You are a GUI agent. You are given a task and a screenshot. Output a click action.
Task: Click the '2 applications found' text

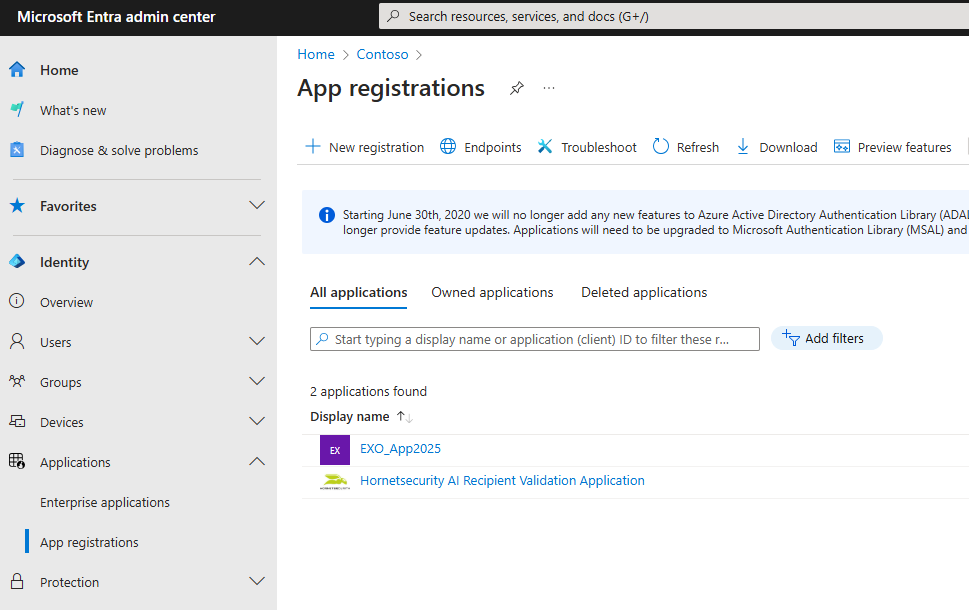pyautogui.click(x=368, y=391)
